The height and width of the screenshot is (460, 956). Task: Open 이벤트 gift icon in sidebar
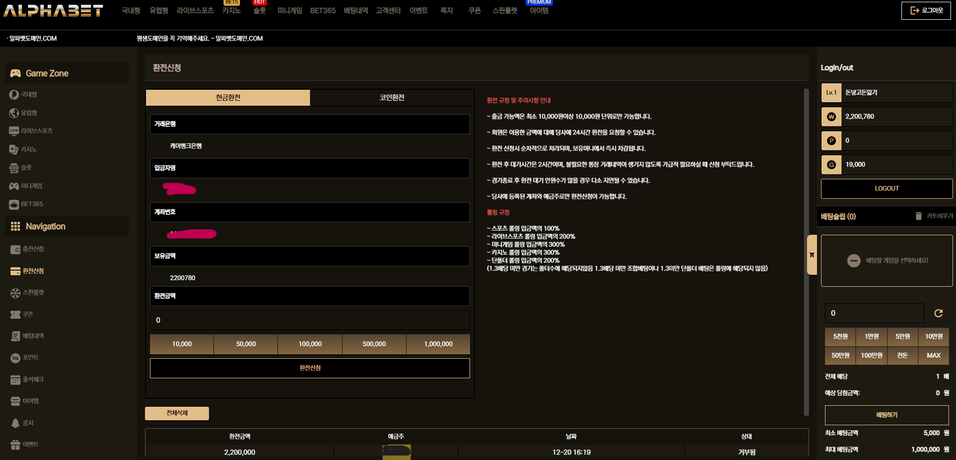coord(14,444)
